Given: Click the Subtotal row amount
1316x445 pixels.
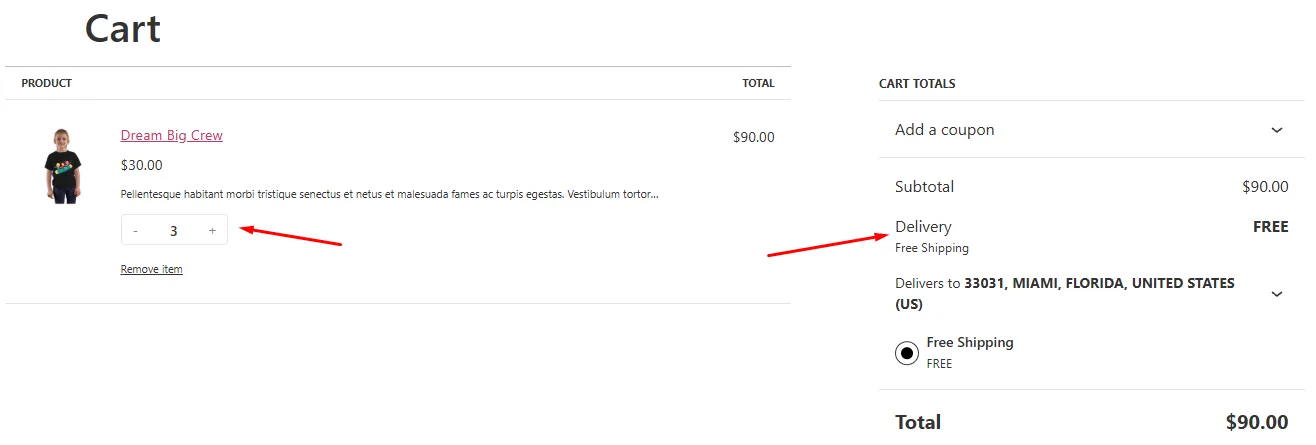Looking at the screenshot, I should (1264, 187).
